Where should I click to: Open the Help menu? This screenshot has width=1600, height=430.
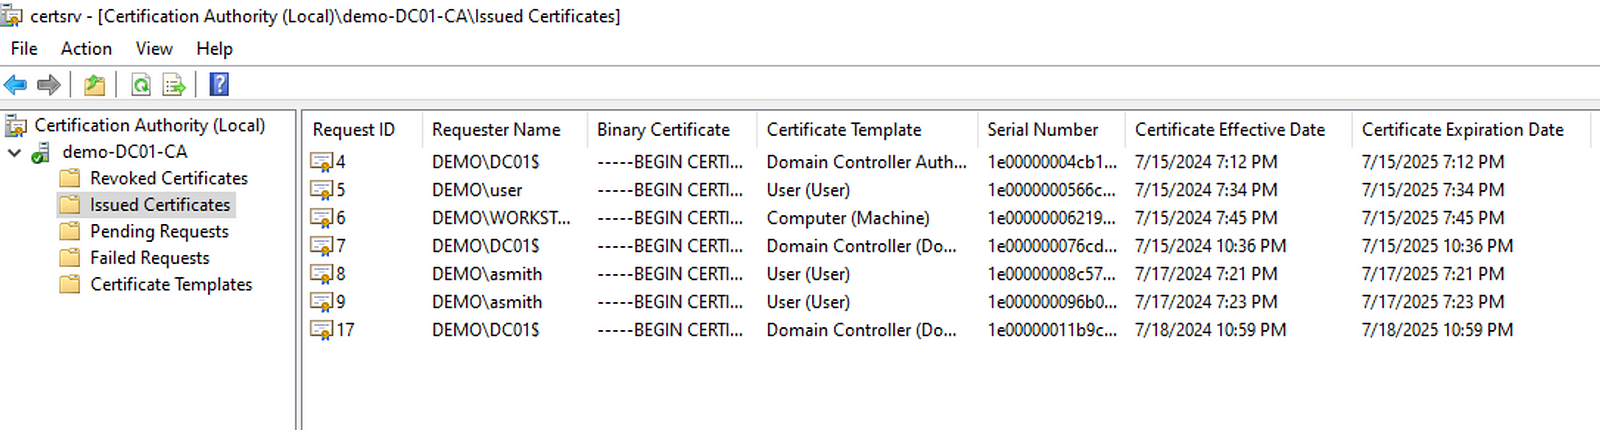[x=214, y=48]
